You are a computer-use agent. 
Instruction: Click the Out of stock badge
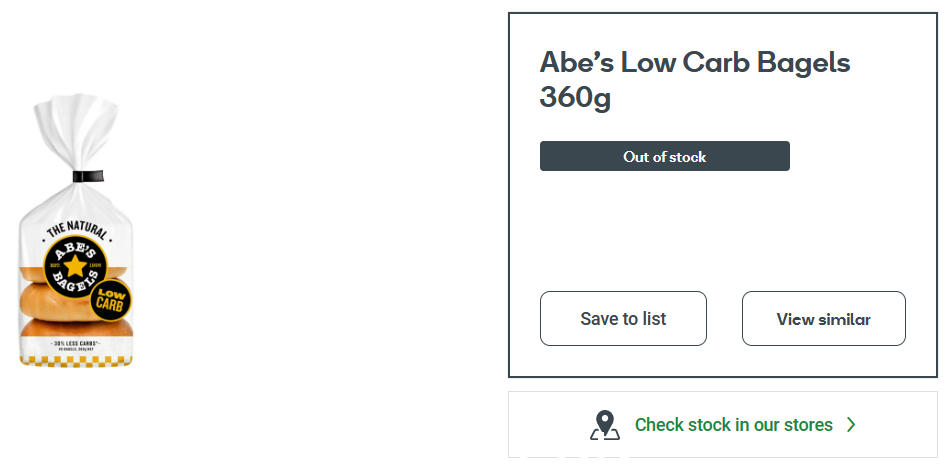coord(664,156)
